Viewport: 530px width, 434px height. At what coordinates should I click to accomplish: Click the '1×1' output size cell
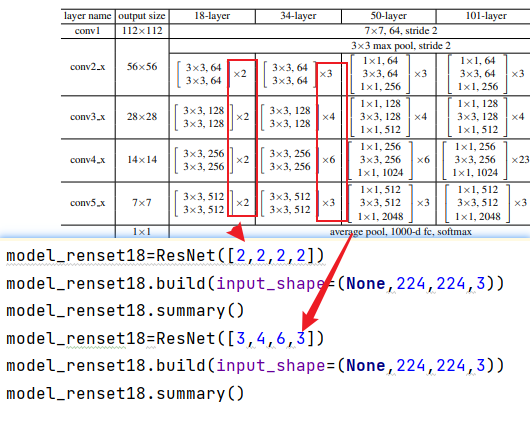click(142, 232)
